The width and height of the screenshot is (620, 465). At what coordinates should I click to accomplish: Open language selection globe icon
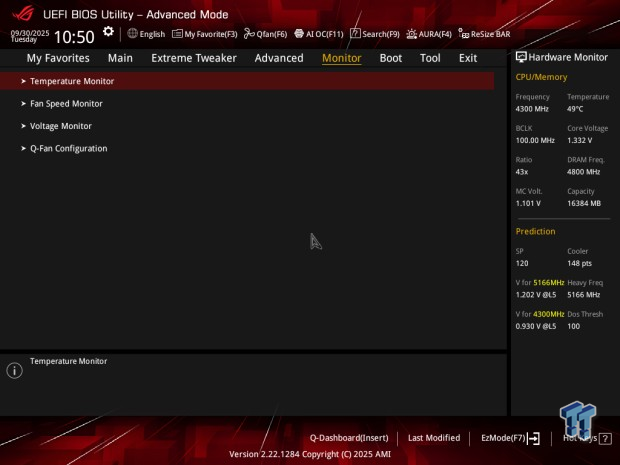[133, 33]
